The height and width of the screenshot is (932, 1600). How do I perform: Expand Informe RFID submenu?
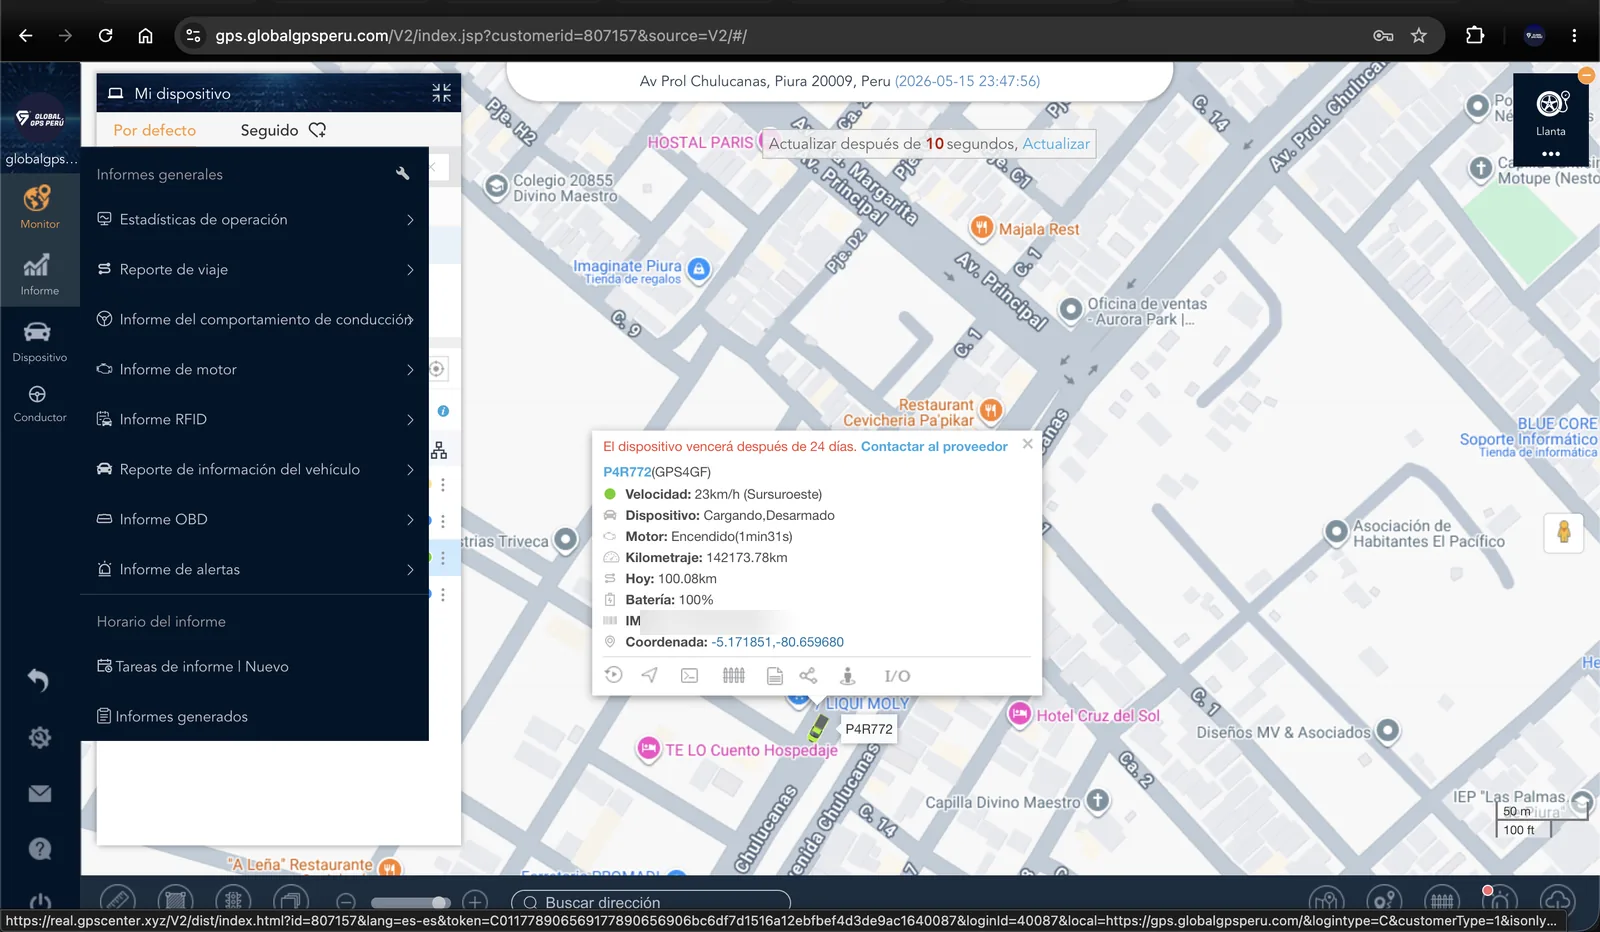[x=254, y=420]
